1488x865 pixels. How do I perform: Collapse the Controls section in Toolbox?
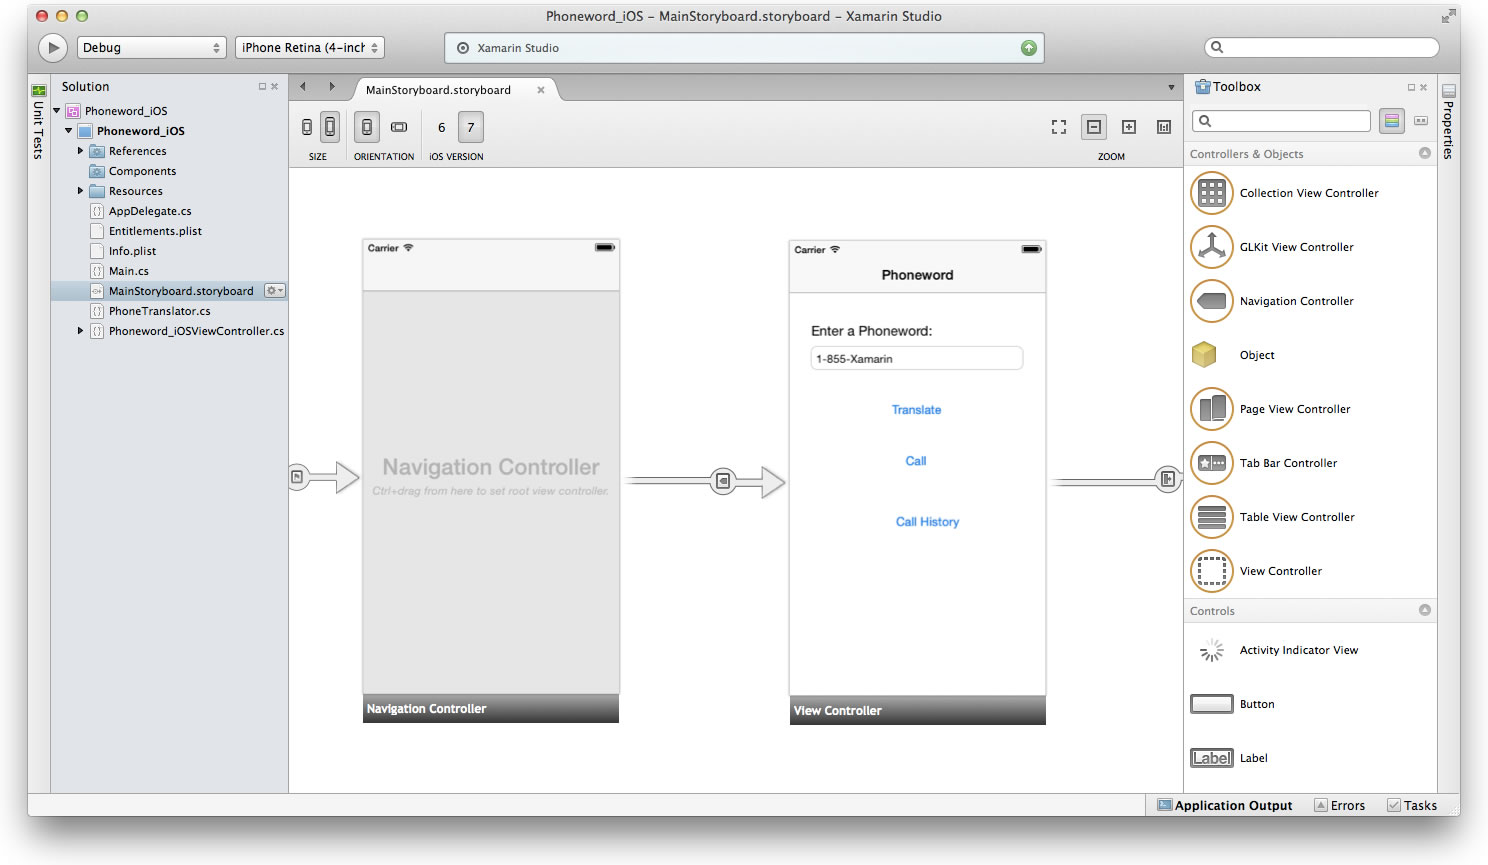(1425, 610)
